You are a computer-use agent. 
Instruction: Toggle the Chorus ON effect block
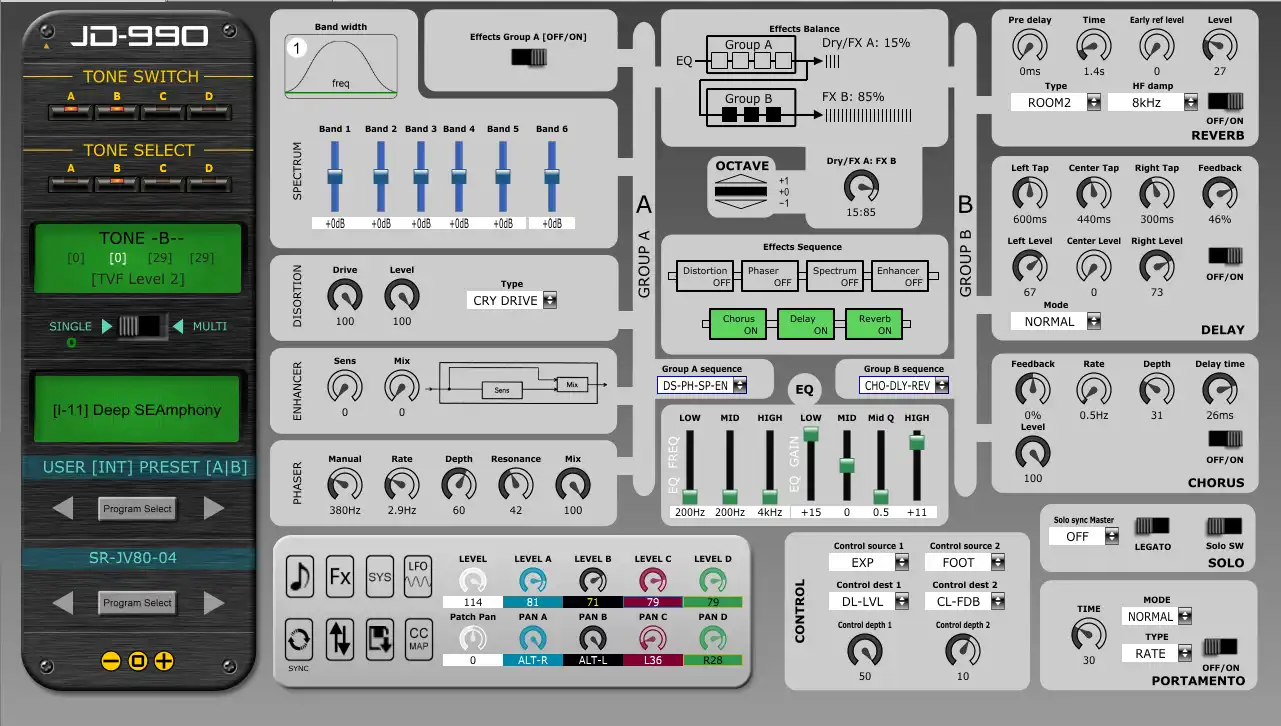(739, 324)
